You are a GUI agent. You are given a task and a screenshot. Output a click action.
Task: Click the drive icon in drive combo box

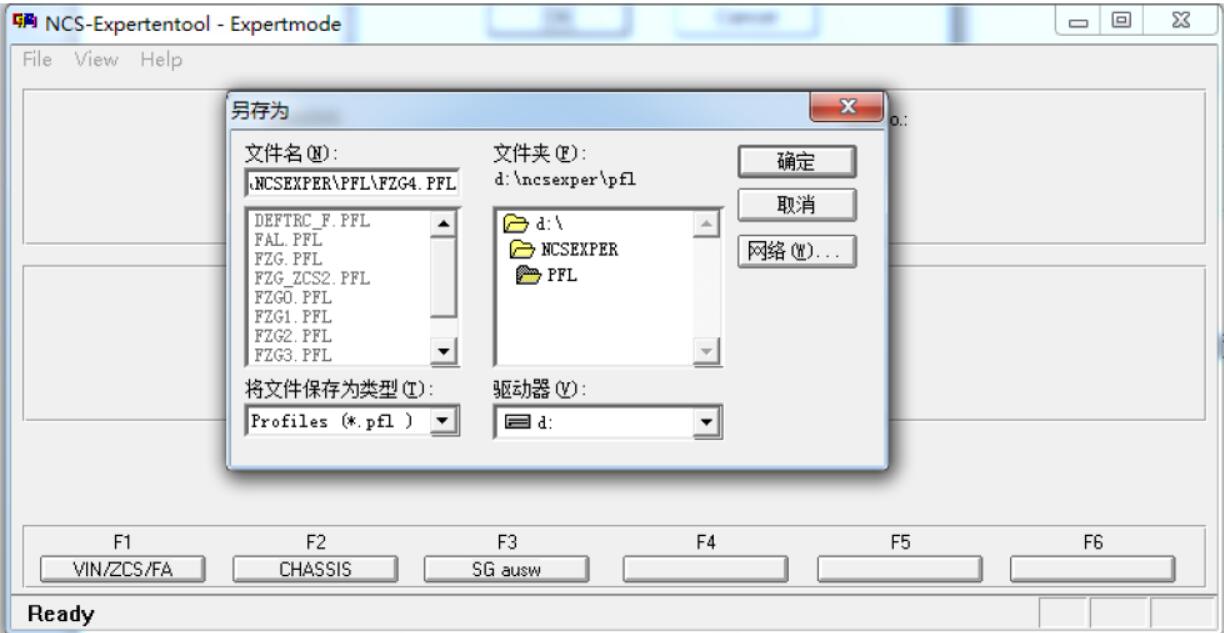516,423
